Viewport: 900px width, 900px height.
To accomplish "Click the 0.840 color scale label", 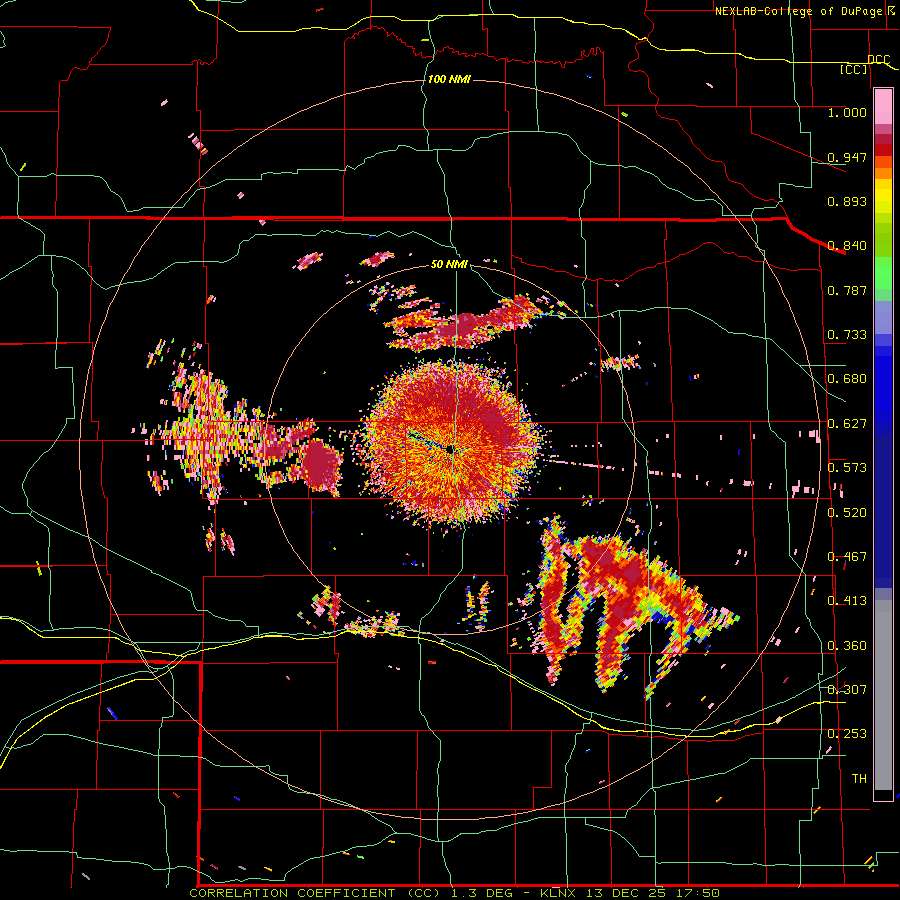I will 847,246.
